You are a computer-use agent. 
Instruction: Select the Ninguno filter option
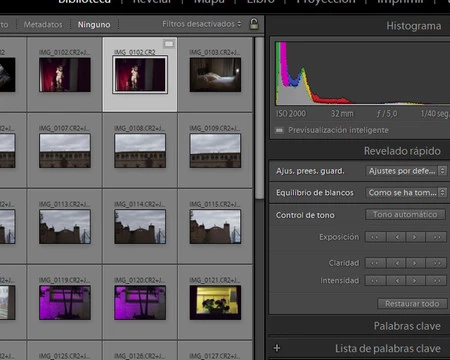pos(94,25)
